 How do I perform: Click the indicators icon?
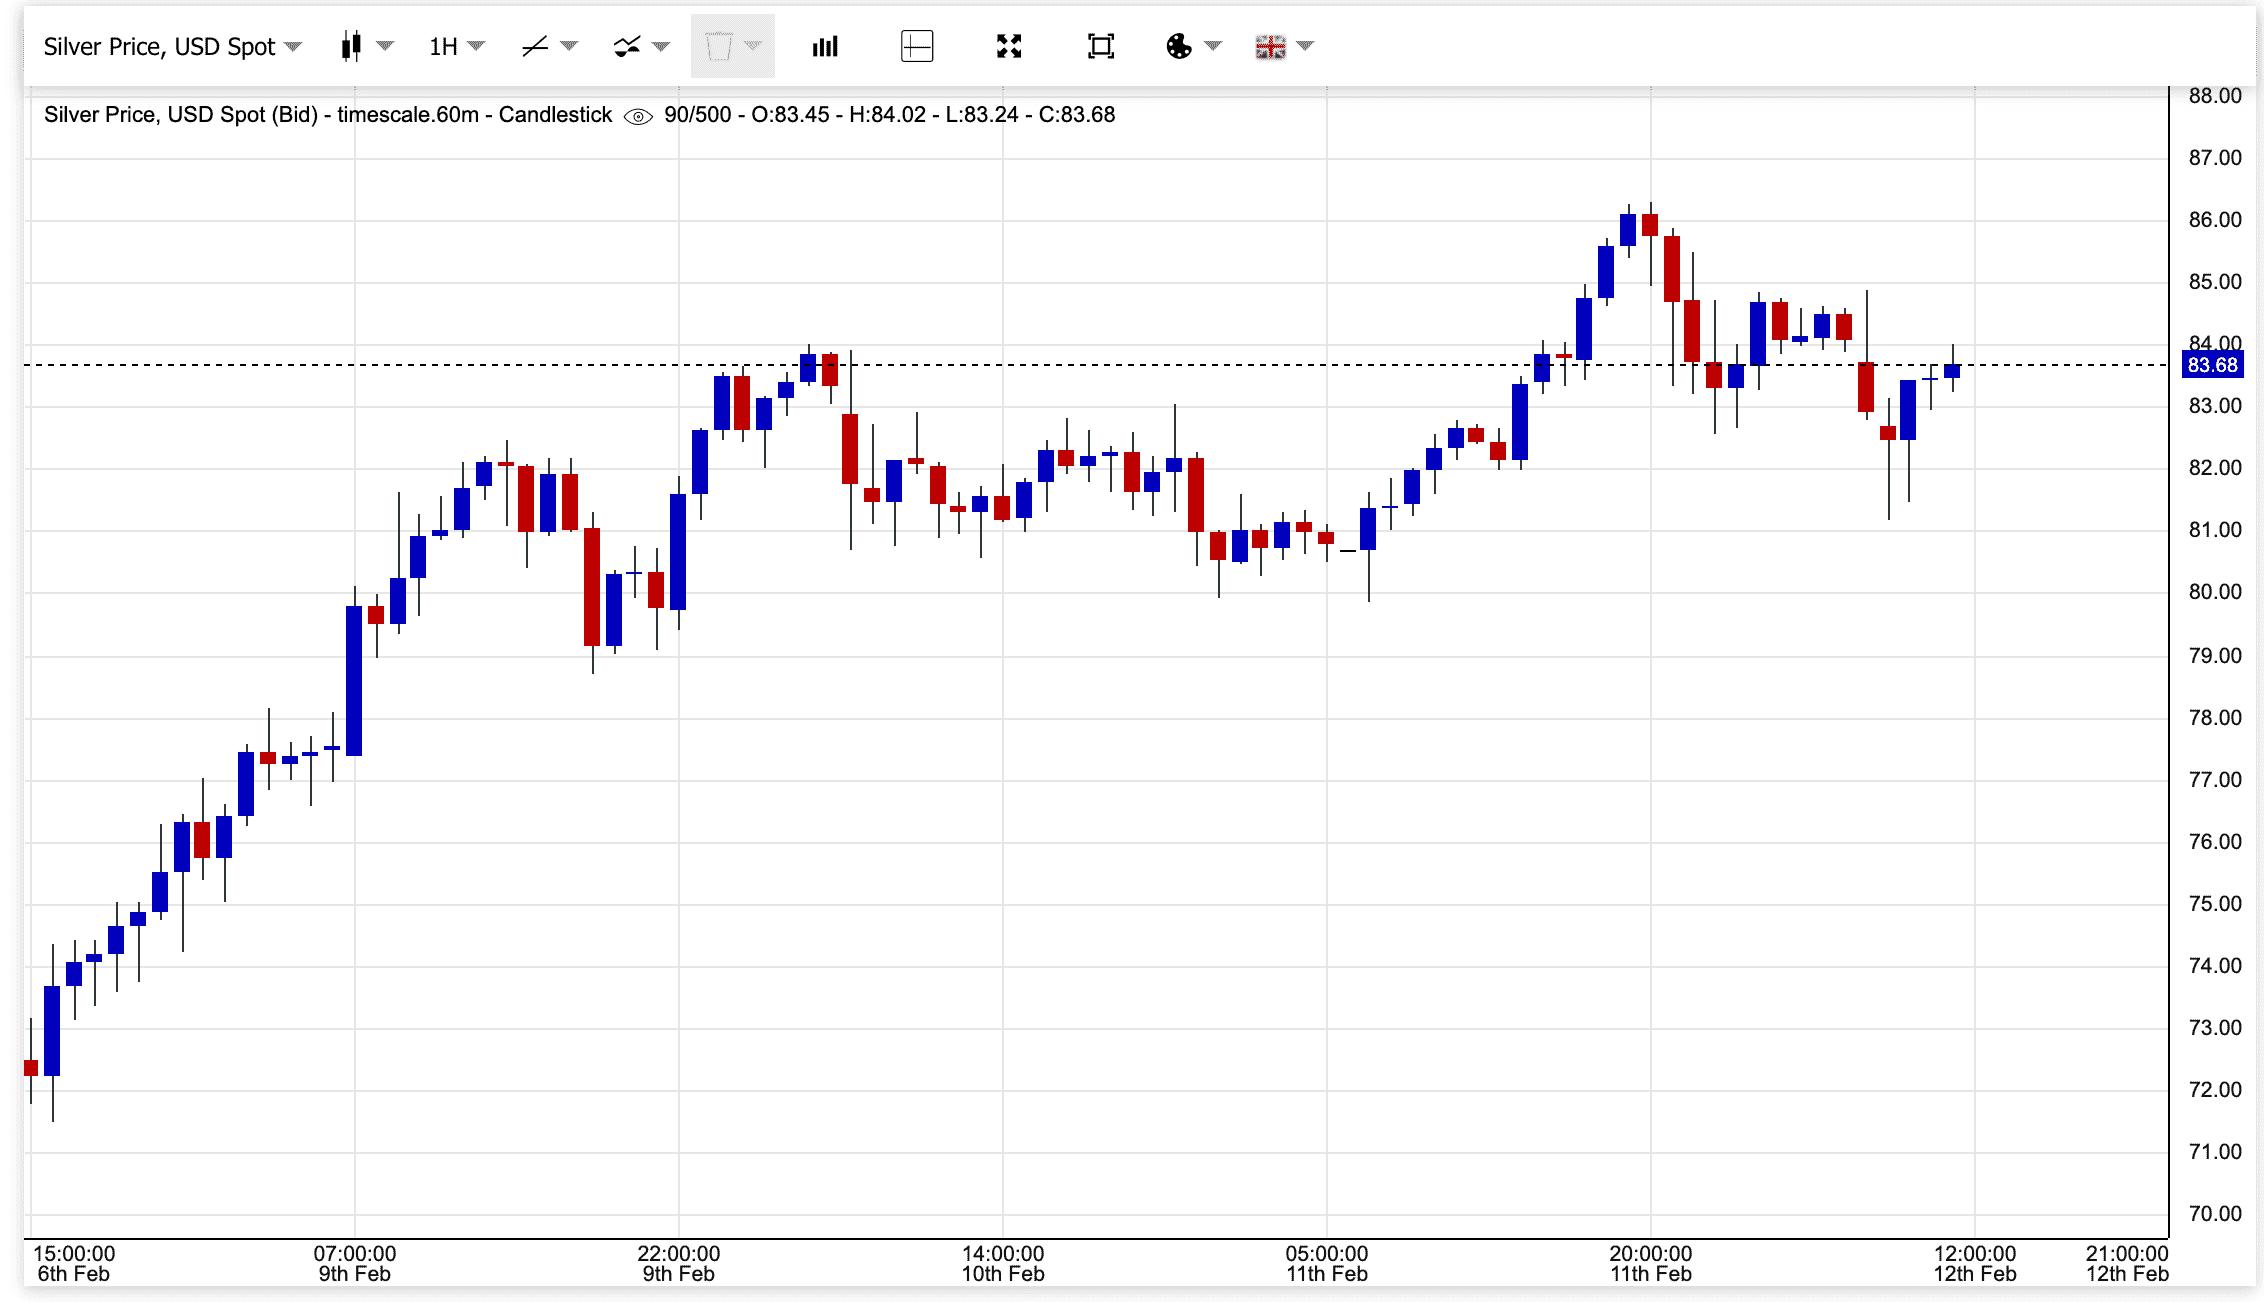click(628, 46)
